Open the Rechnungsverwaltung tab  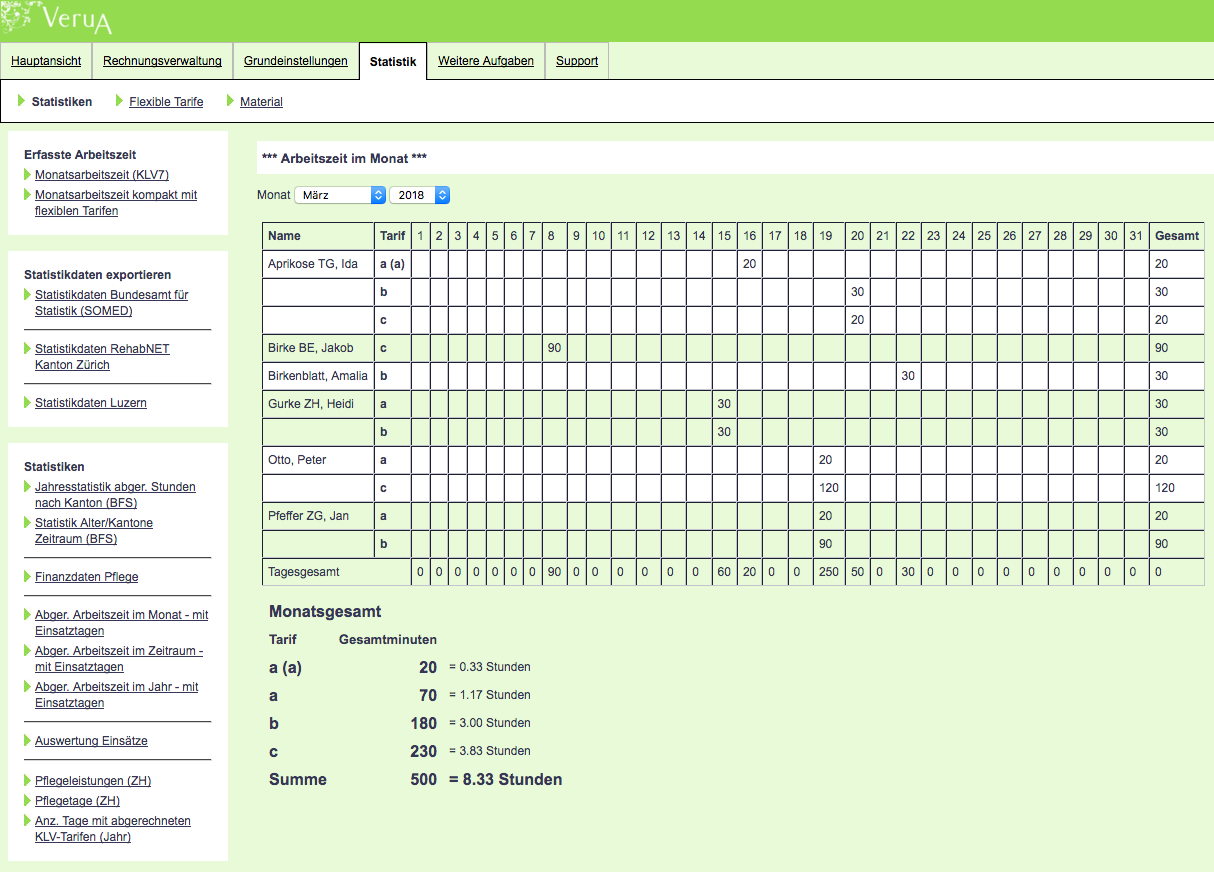coord(162,61)
